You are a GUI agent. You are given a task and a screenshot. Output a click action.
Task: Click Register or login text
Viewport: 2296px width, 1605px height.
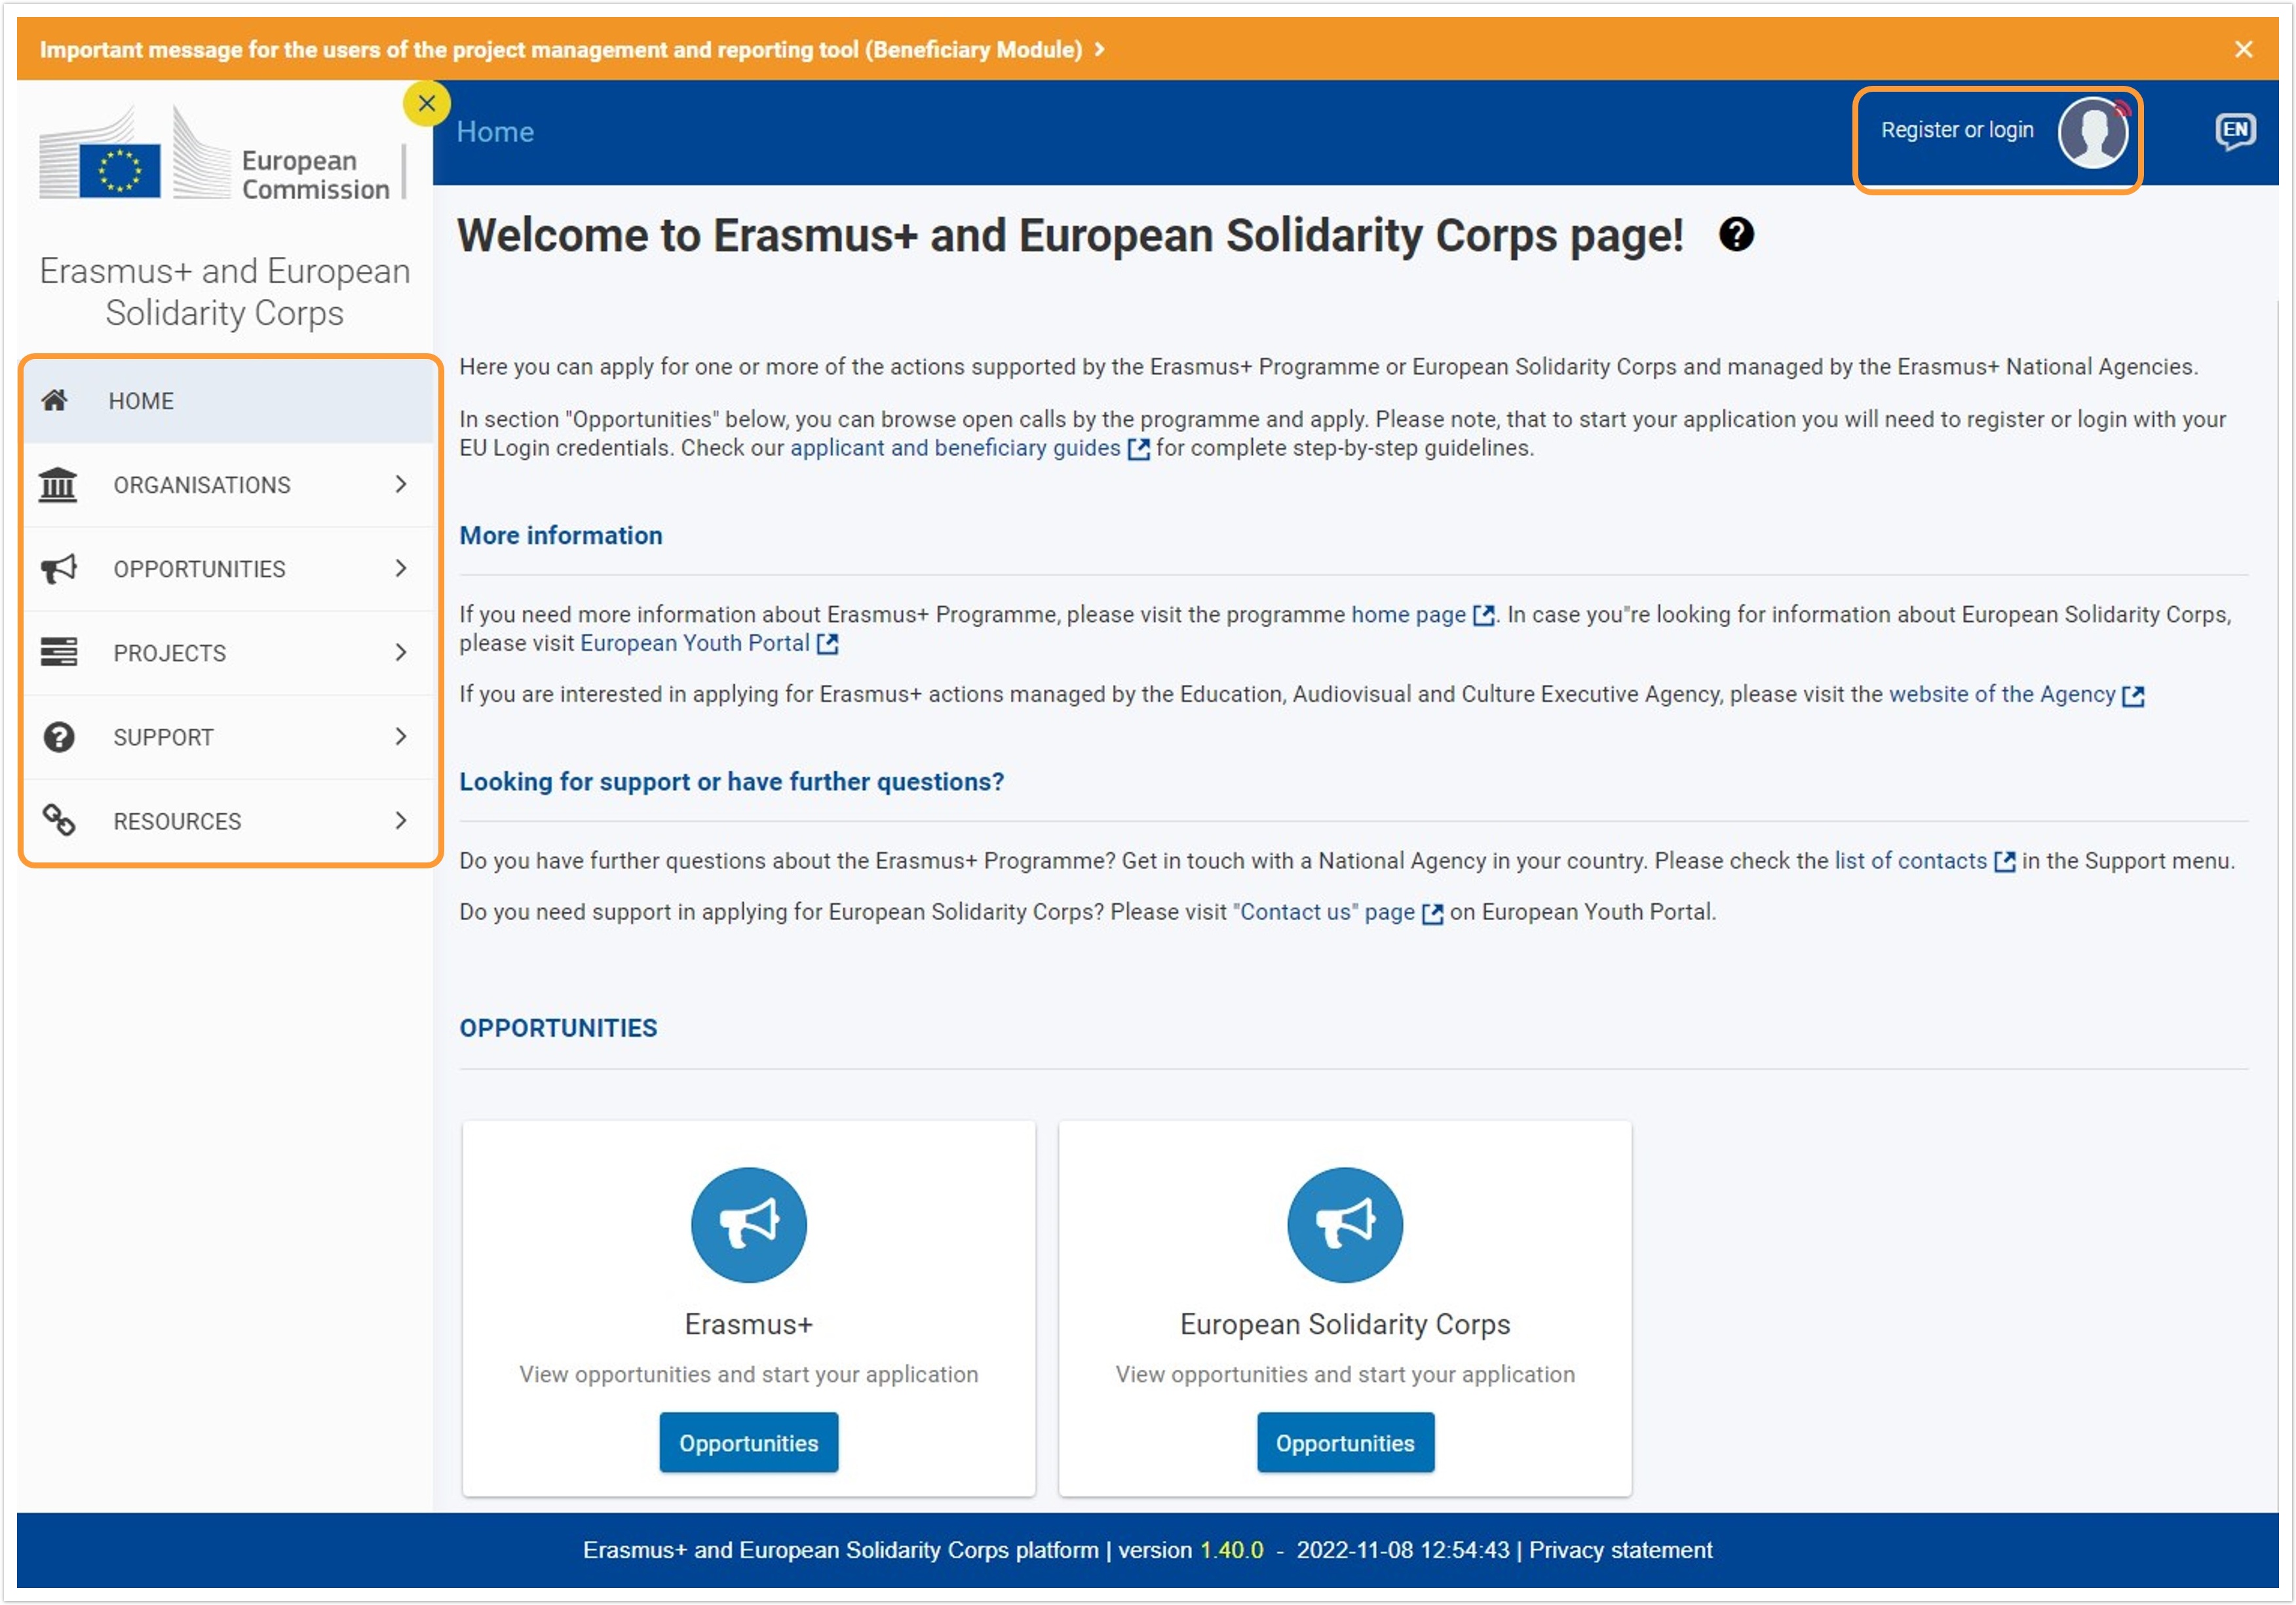tap(1957, 130)
